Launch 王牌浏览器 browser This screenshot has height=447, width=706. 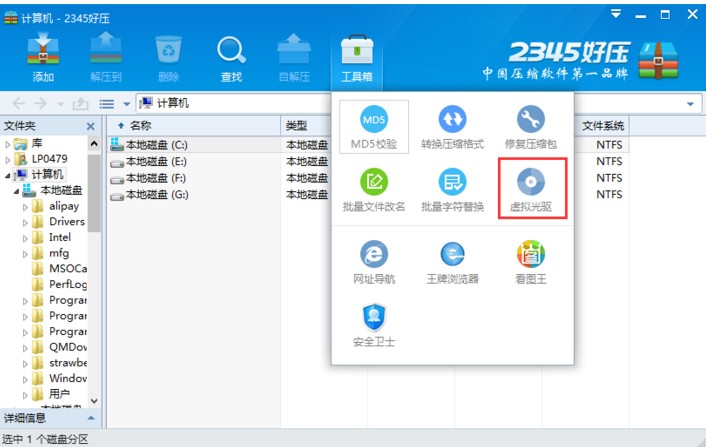point(453,262)
